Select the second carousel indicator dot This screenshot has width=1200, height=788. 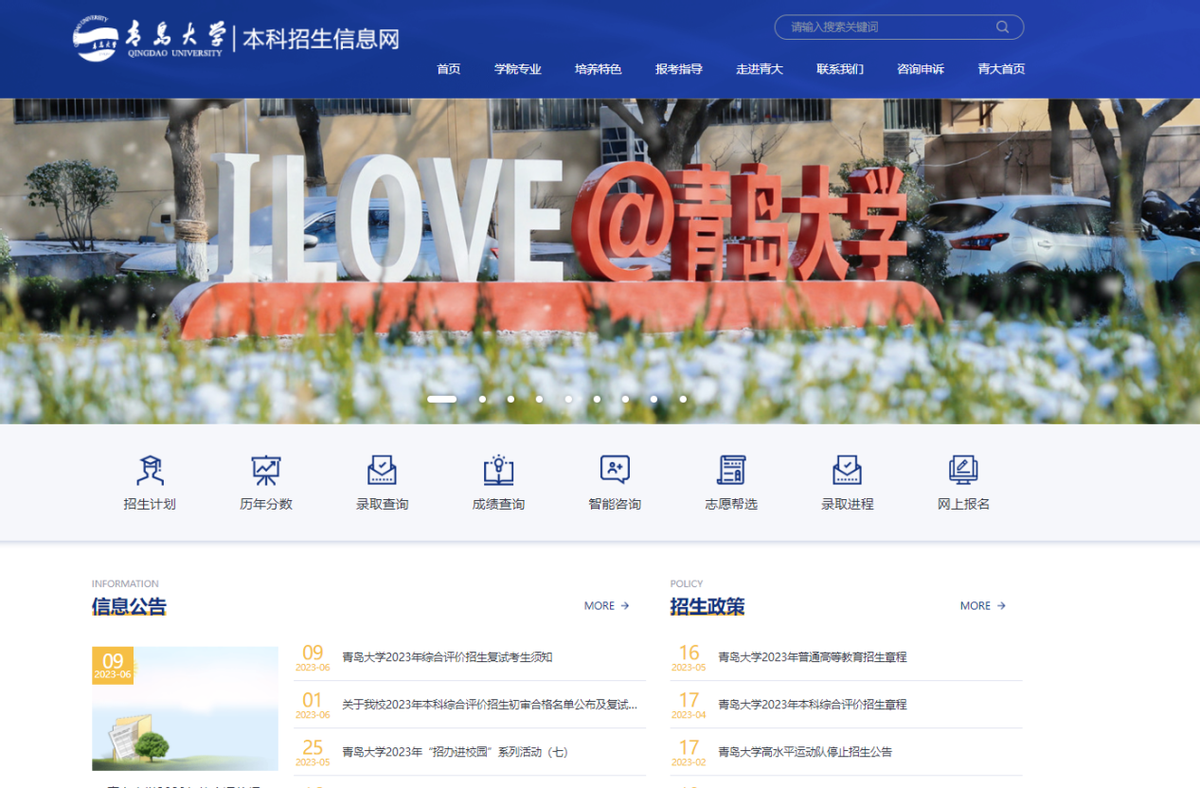[482, 398]
